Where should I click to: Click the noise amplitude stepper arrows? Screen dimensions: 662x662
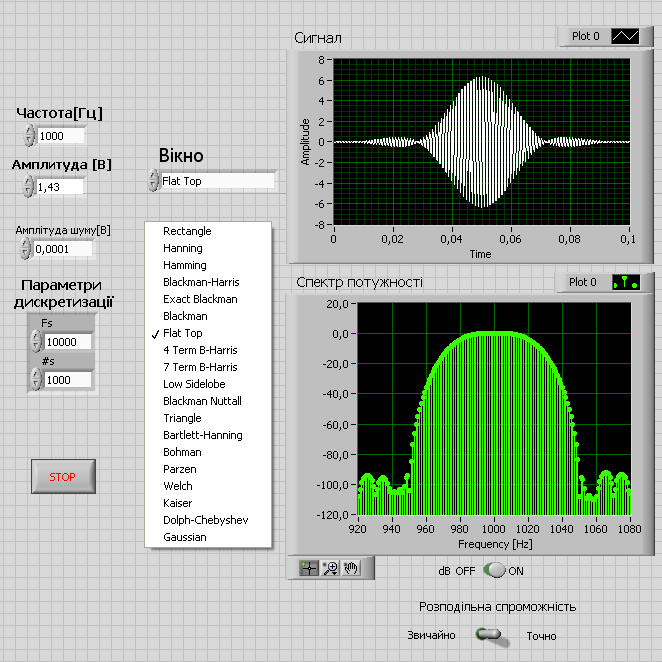pyautogui.click(x=26, y=249)
